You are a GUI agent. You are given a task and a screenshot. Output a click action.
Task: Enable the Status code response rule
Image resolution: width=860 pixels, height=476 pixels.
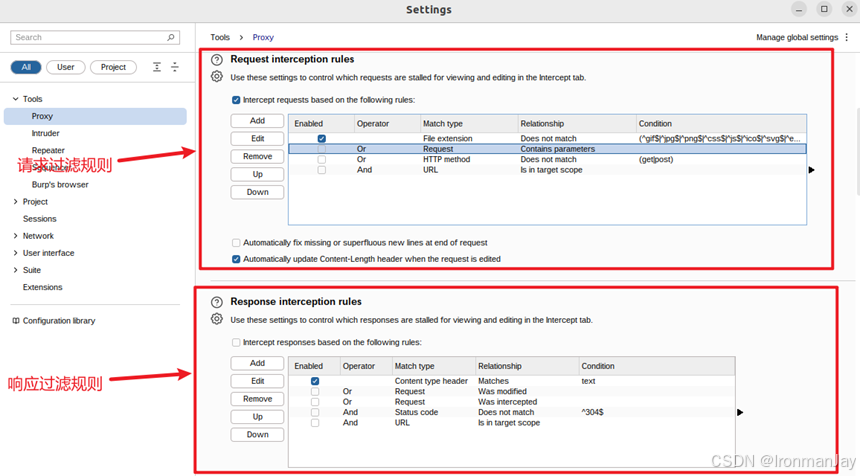point(315,412)
